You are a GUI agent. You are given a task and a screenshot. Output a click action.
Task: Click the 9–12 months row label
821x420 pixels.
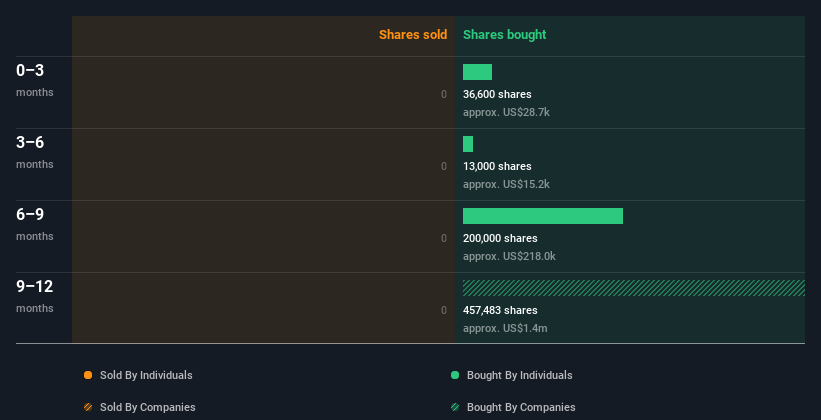pos(35,296)
